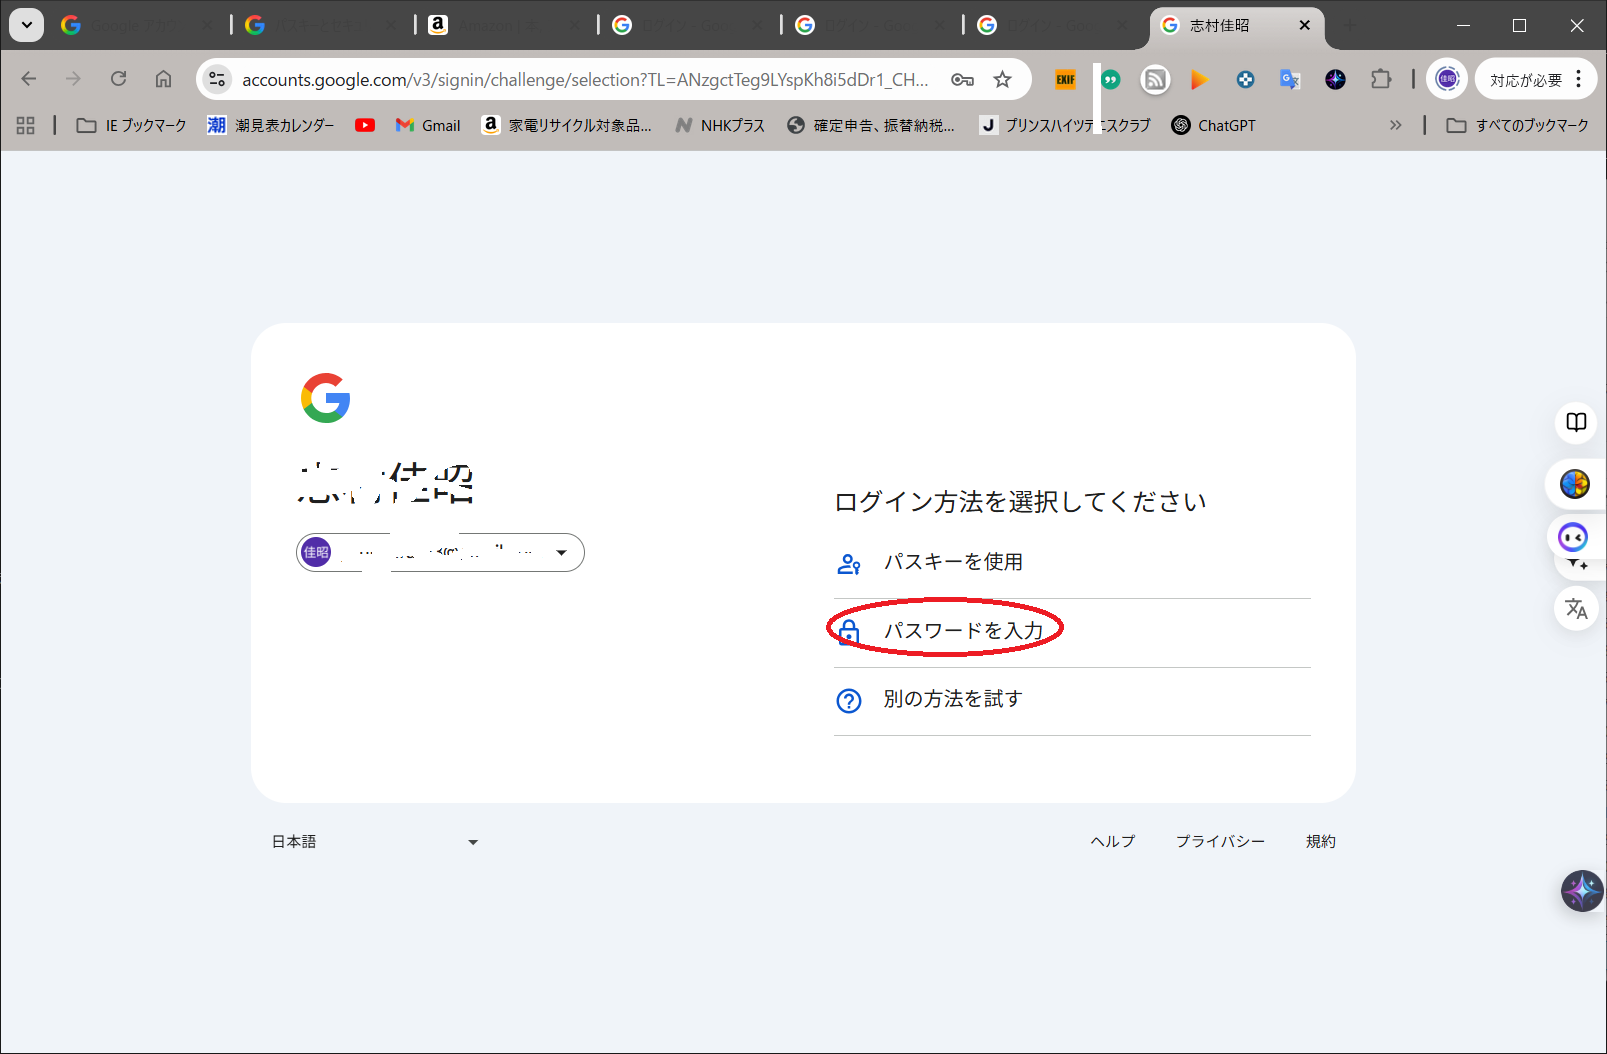Open the RSS feed extension icon
Viewport: 1607px width, 1054px height.
click(x=1155, y=80)
